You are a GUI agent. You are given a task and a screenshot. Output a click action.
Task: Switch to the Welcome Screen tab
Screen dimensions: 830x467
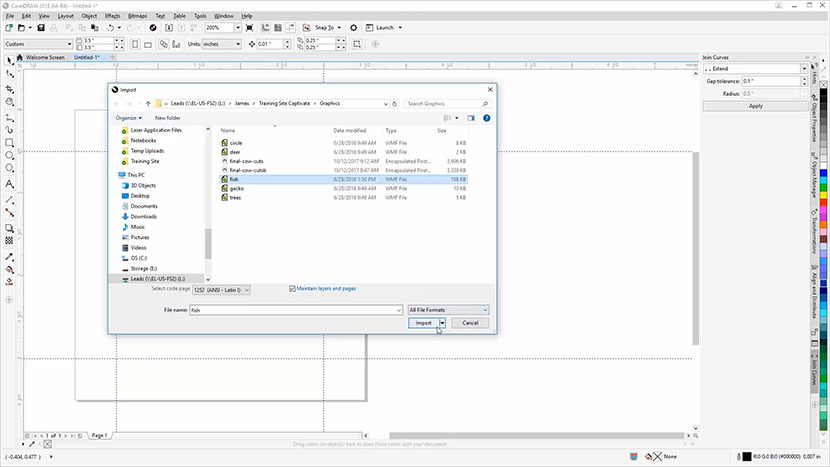44,58
